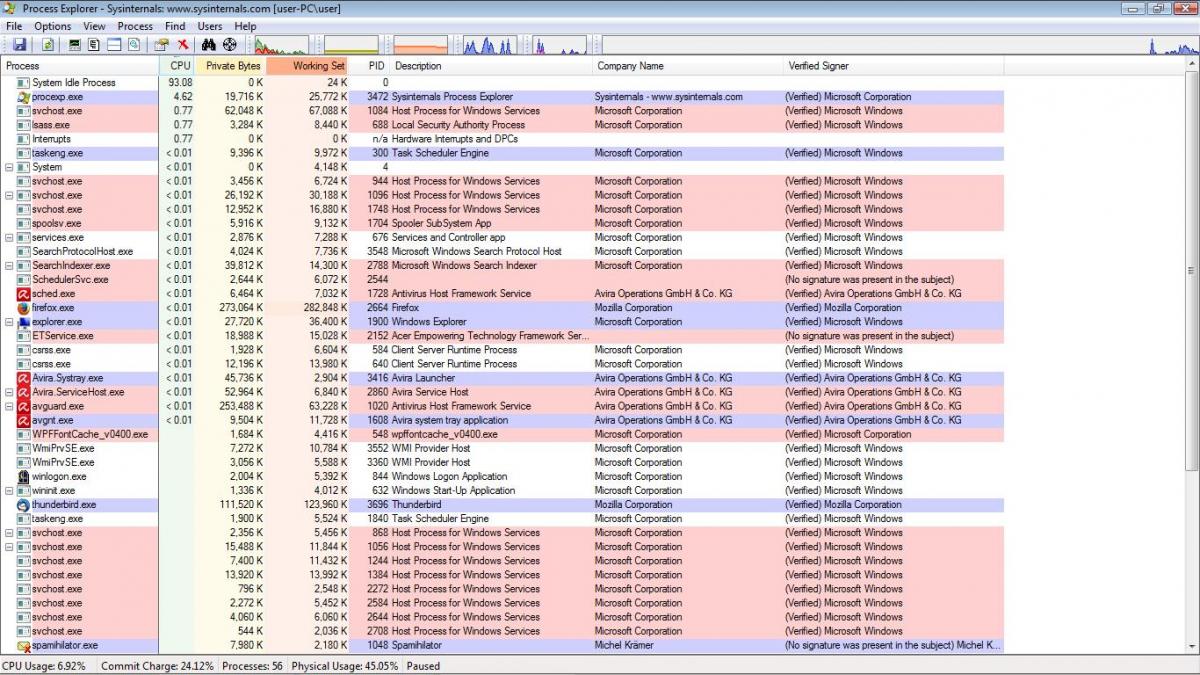Click the scrollbar down arrow
The height and width of the screenshot is (675, 1200).
1192,646
